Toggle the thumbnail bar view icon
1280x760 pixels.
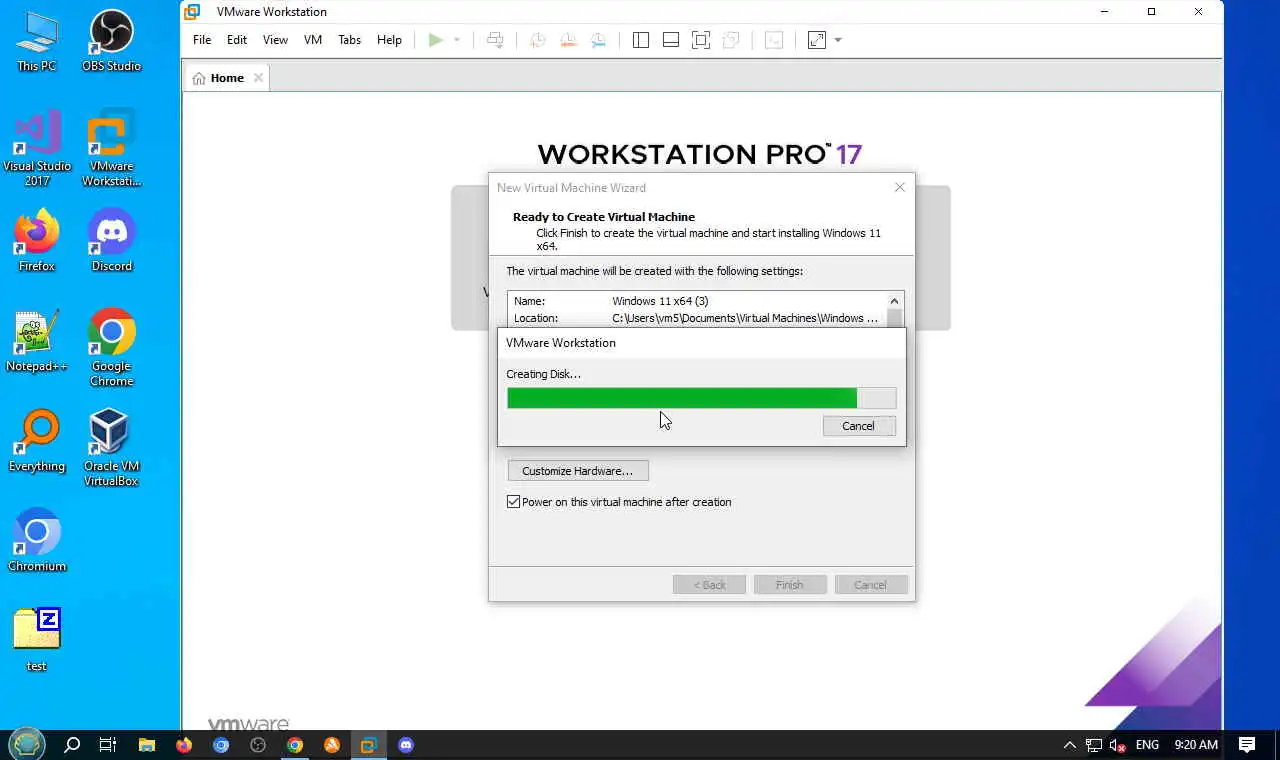671,40
